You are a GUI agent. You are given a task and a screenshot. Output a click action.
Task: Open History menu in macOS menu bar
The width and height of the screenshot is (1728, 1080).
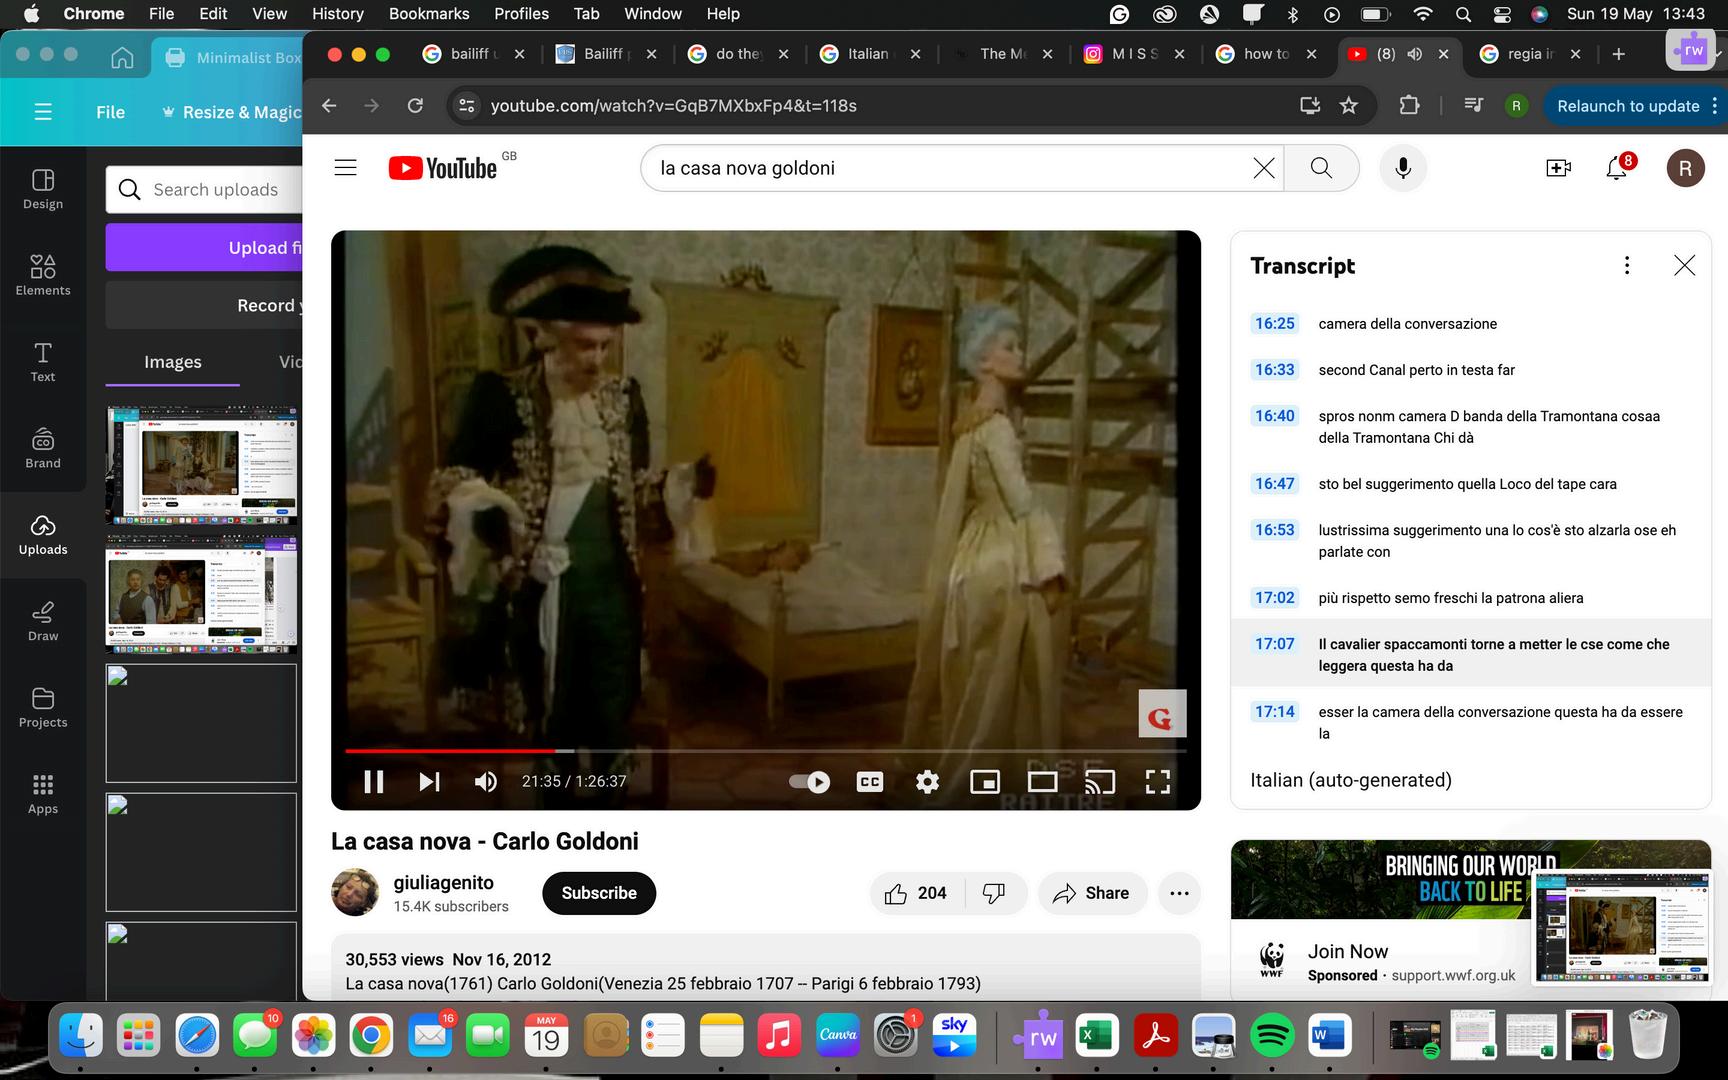point(338,14)
